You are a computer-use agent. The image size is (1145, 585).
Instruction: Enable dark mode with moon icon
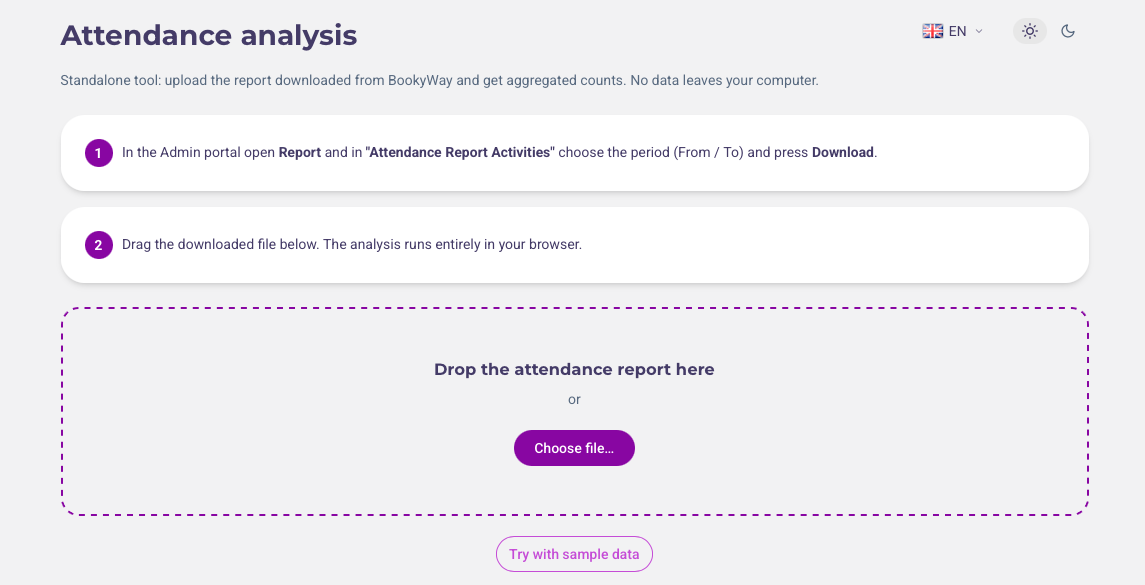click(x=1068, y=31)
